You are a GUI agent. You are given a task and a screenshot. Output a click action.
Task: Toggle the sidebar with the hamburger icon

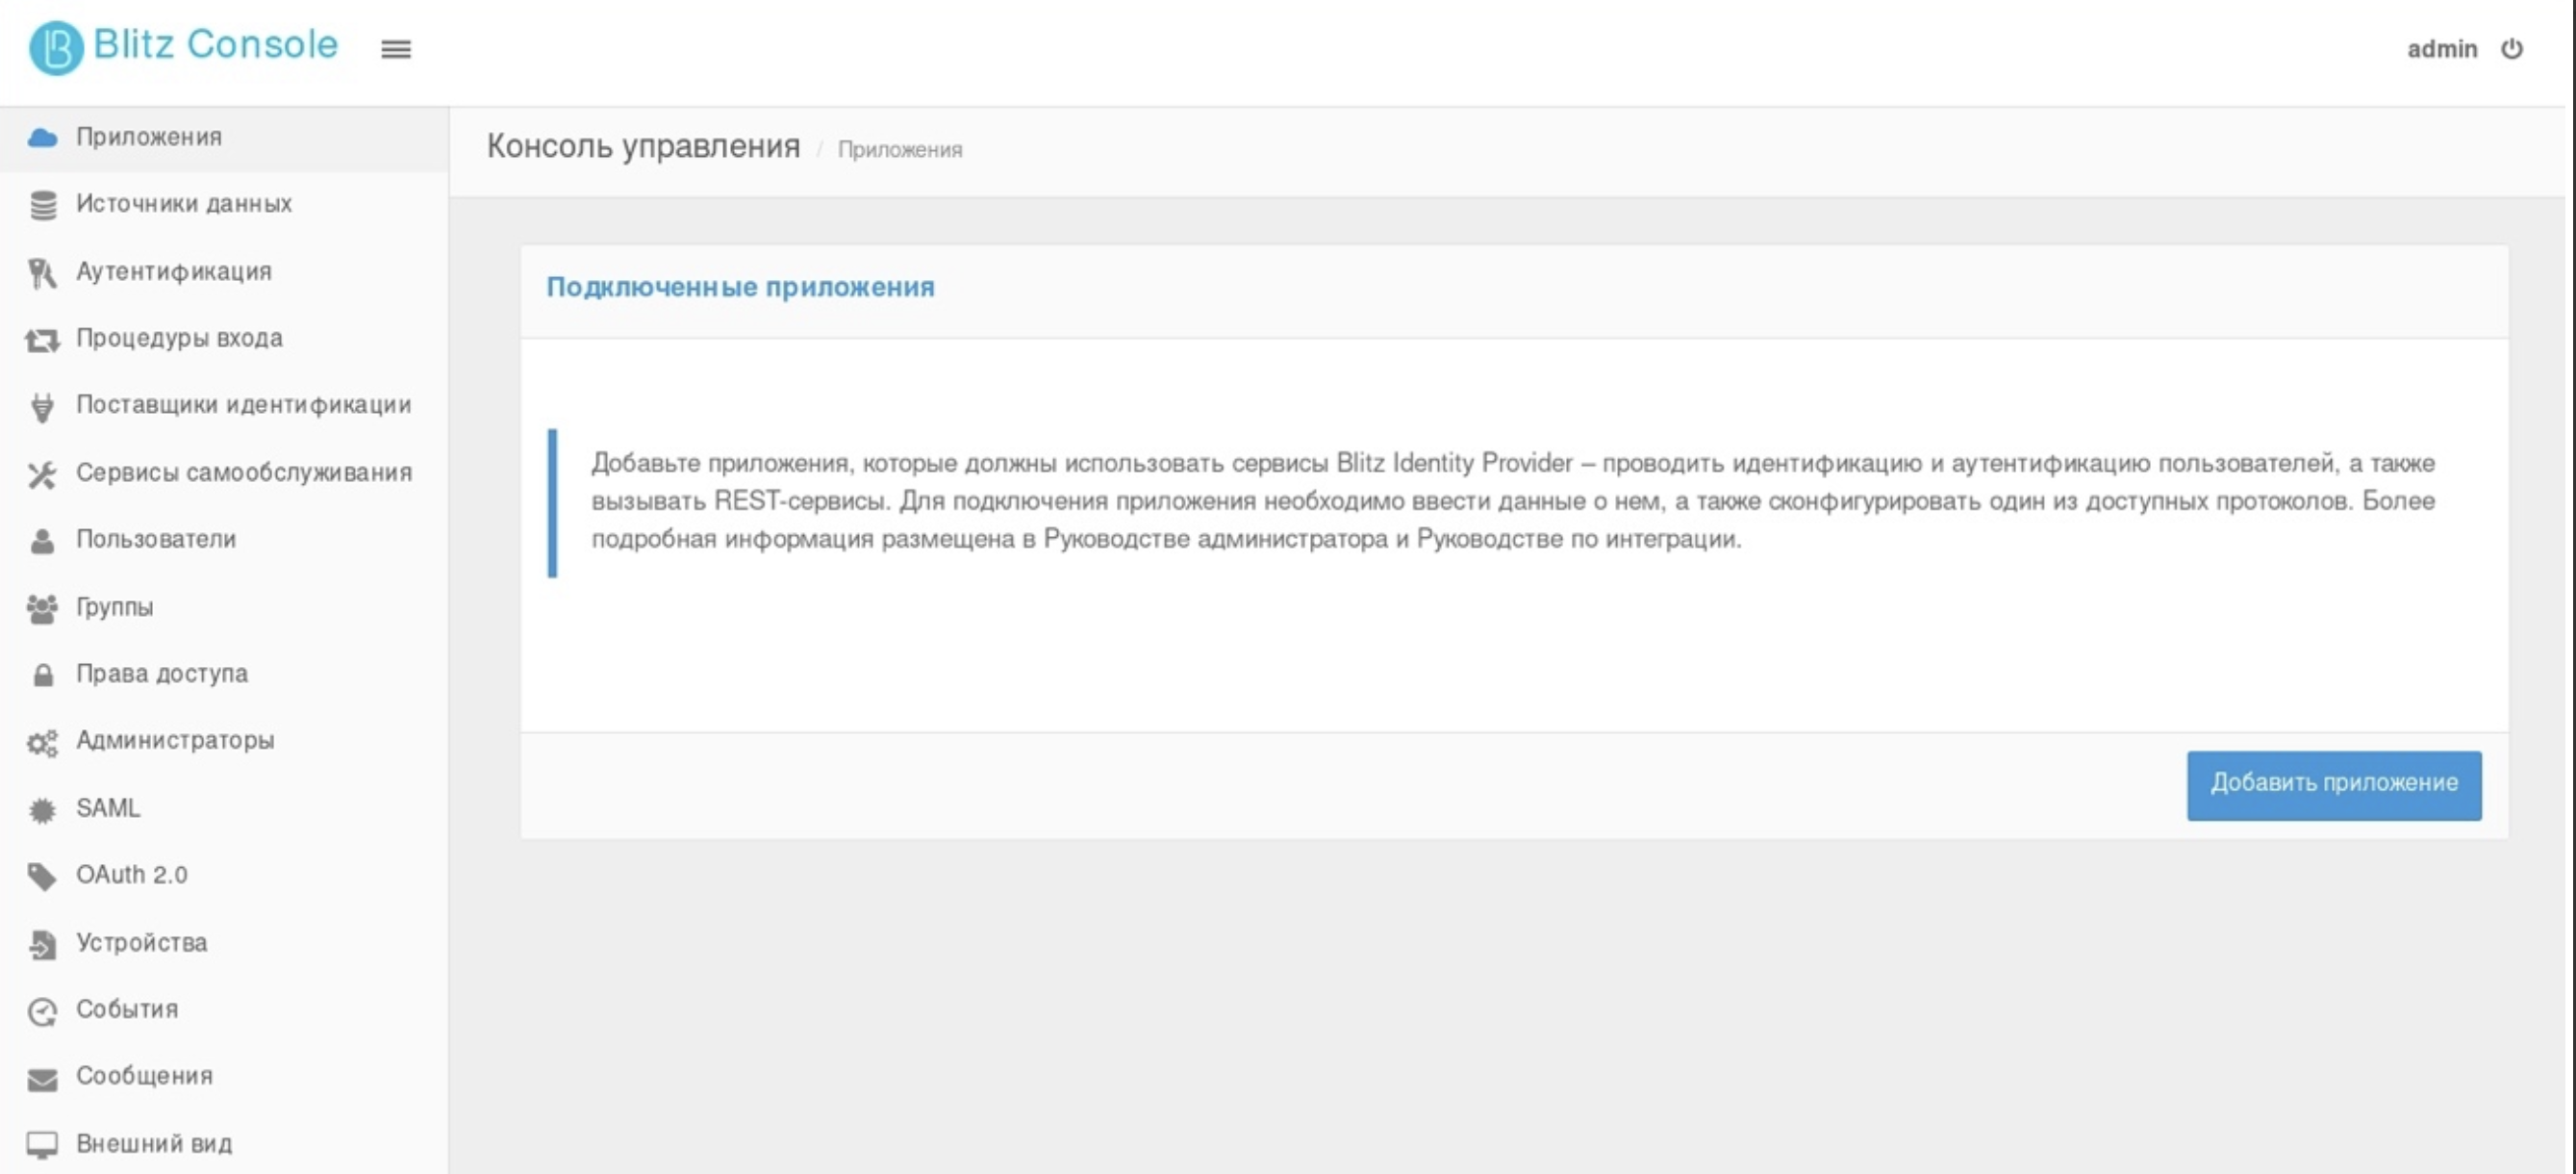point(396,49)
